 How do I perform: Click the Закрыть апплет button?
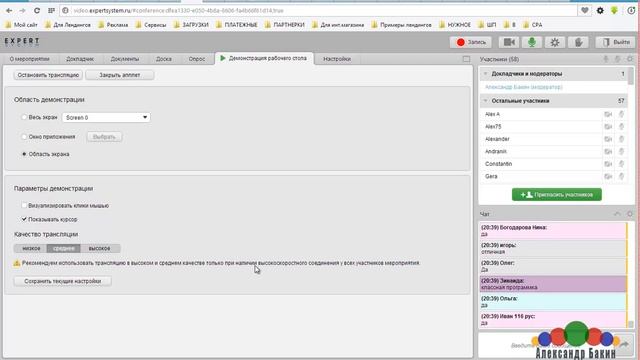click(120, 75)
